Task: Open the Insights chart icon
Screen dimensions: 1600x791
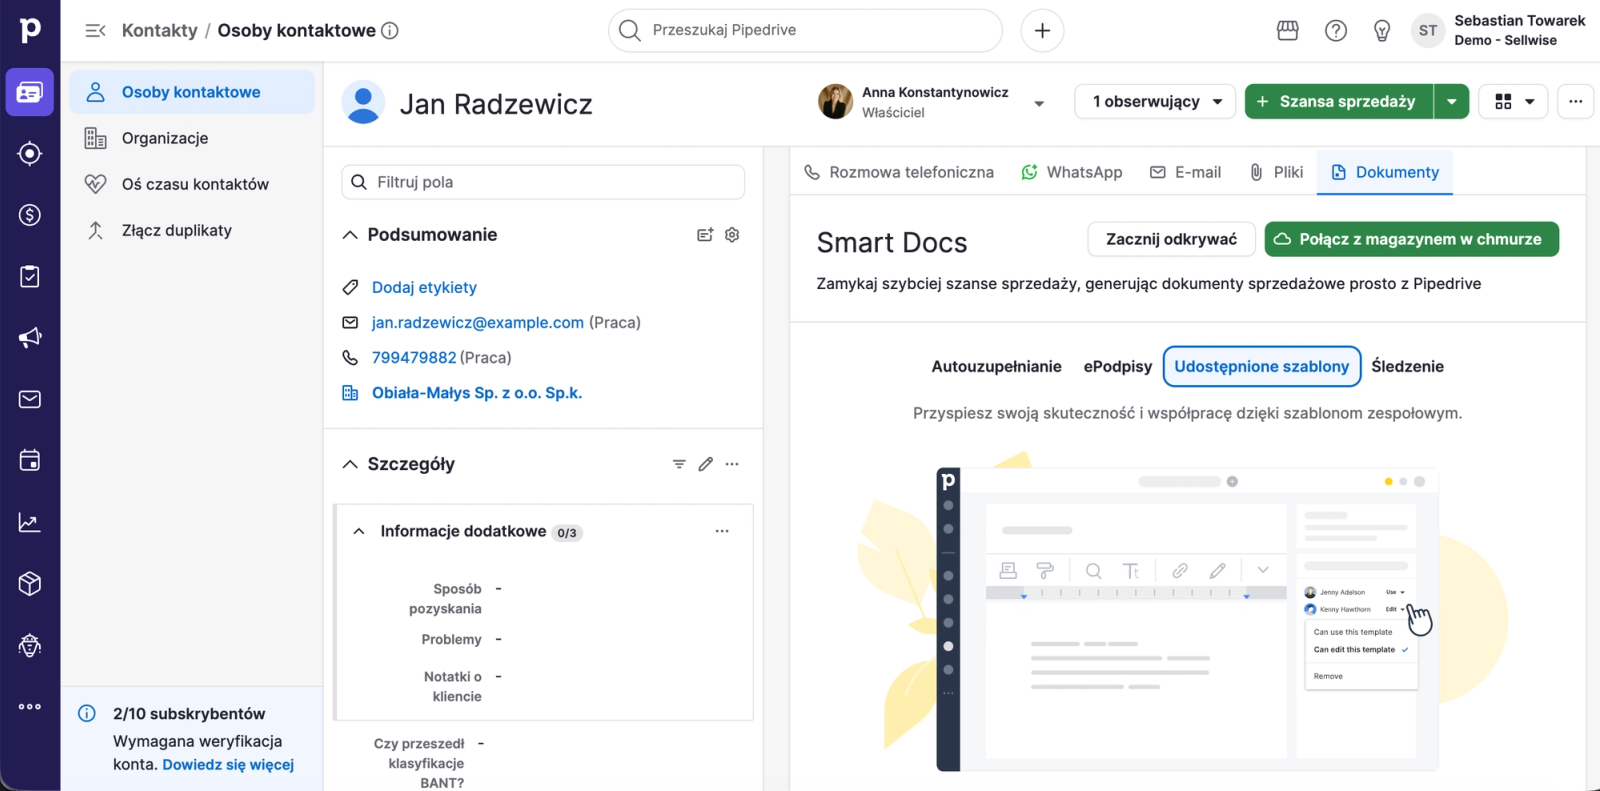Action: pos(30,522)
